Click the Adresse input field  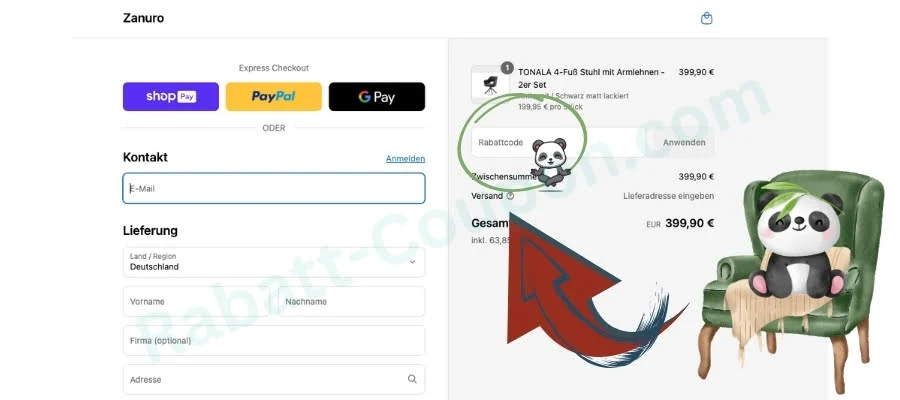coord(274,379)
